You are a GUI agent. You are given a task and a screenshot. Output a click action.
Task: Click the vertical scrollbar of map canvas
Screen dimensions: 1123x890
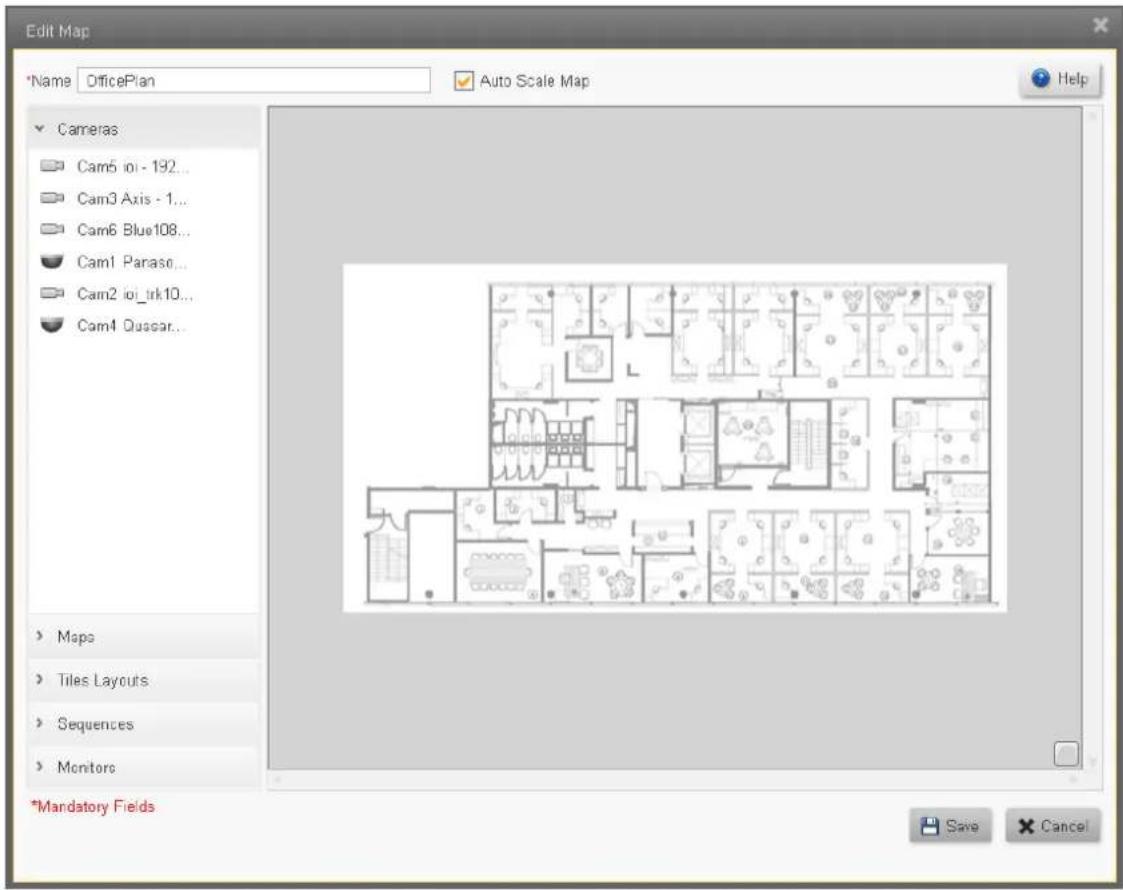point(1092,437)
